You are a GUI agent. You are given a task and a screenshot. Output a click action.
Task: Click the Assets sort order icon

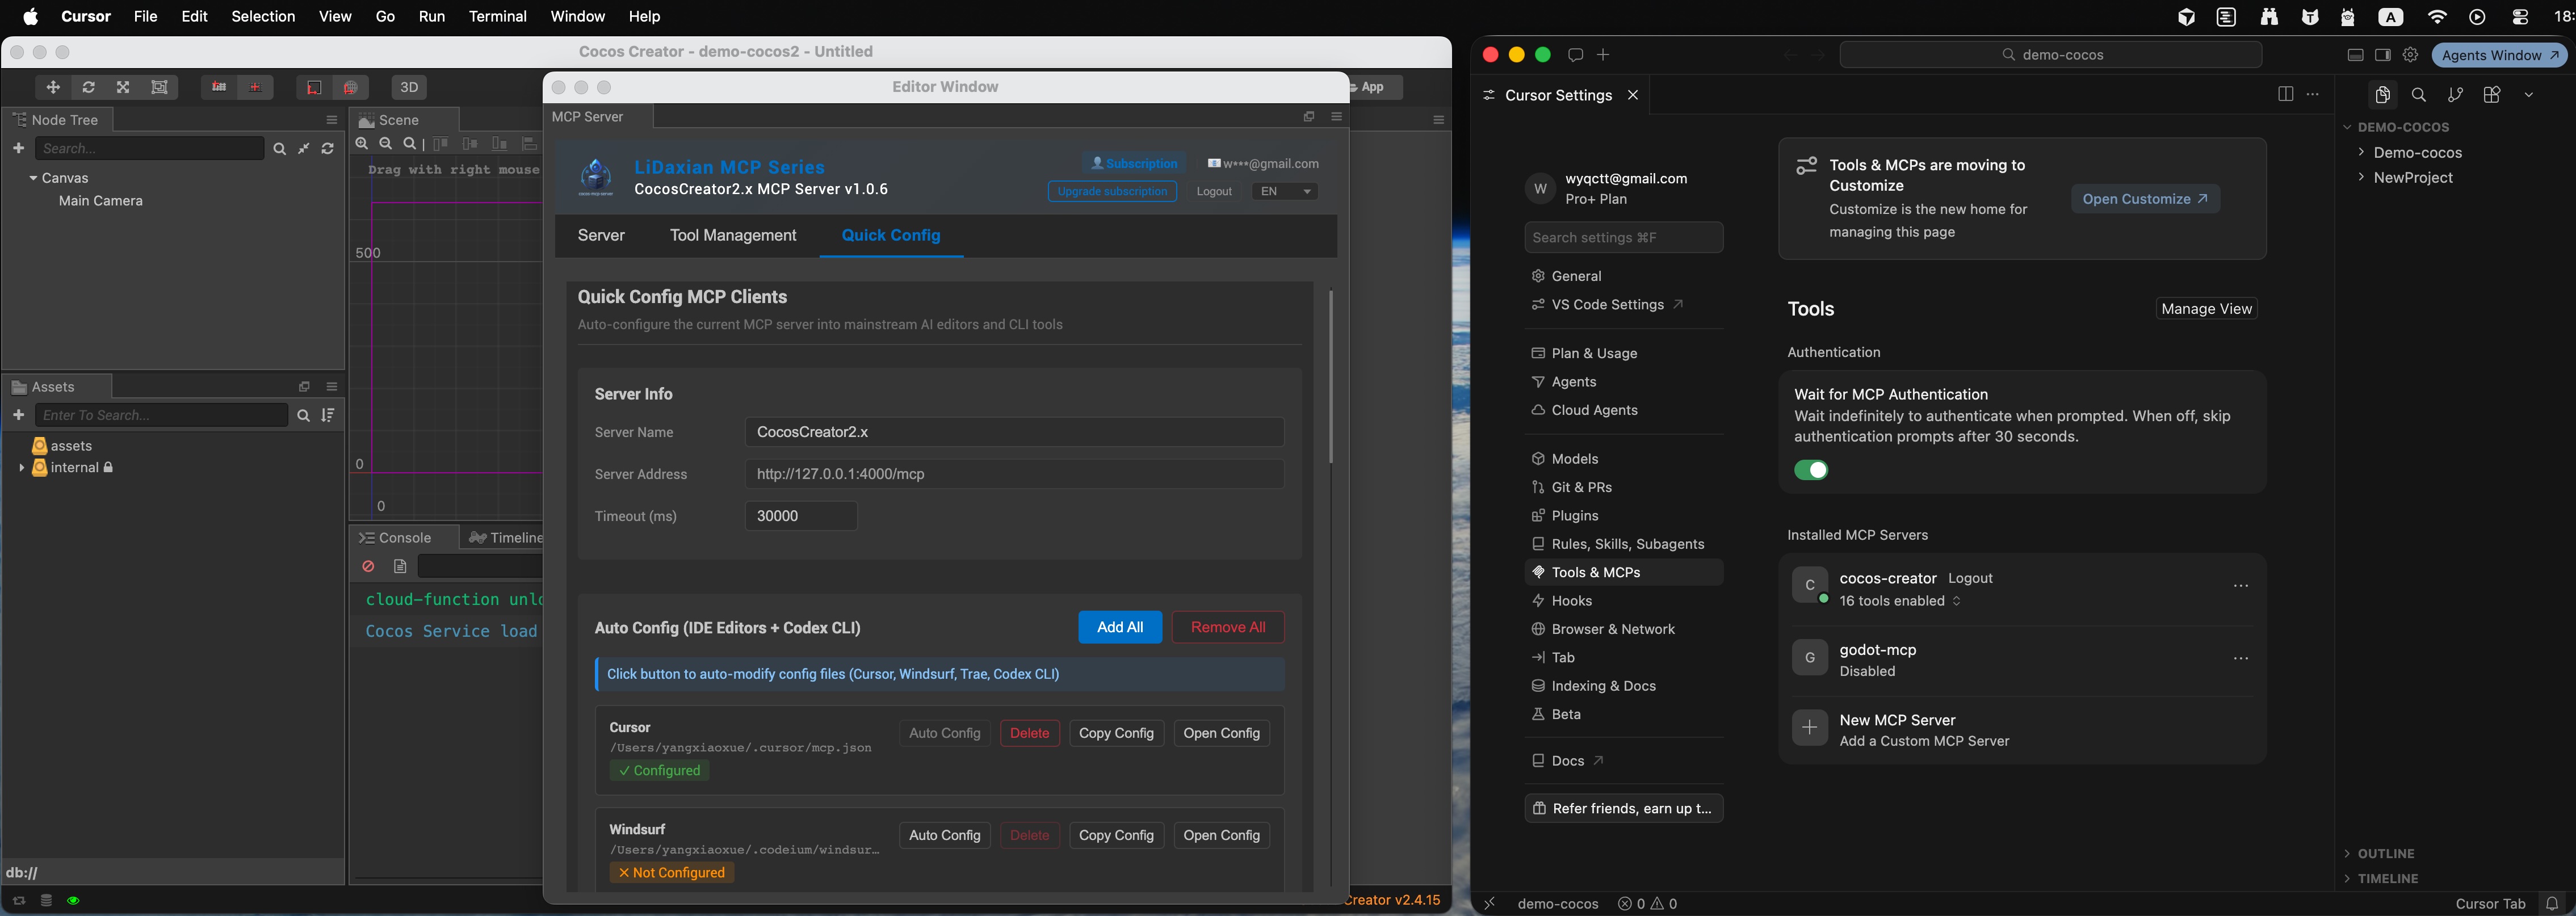click(x=328, y=415)
